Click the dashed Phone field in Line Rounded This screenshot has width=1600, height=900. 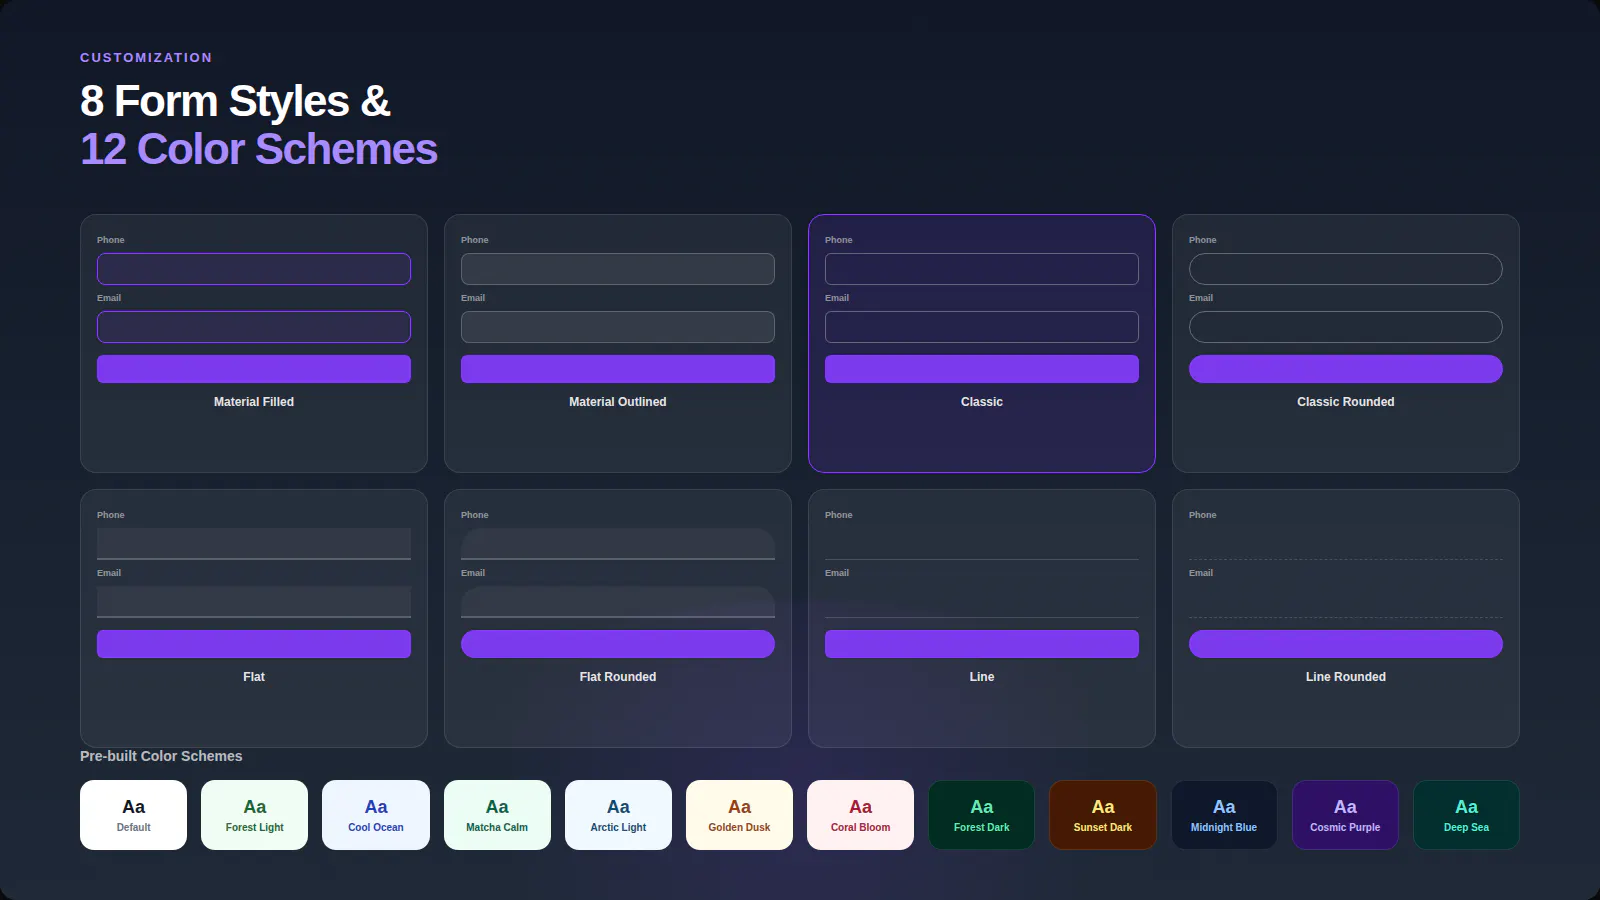point(1346,544)
